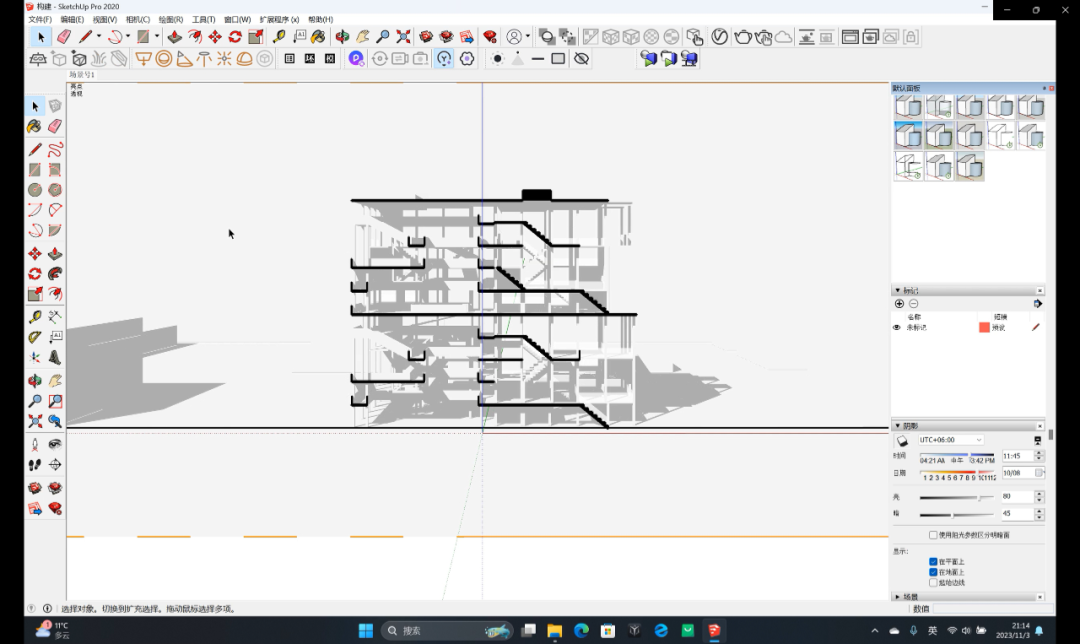Select the Follow Me tool in left toolbar
Image resolution: width=1080 pixels, height=644 pixels.
tap(55, 273)
